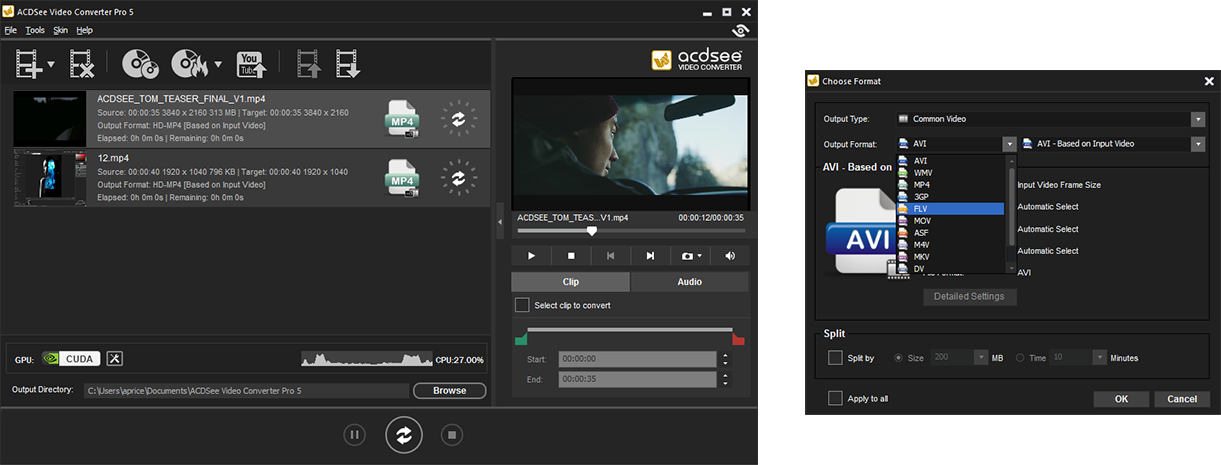Click the move file down icon
Image resolution: width=1221 pixels, height=465 pixels.
click(x=348, y=65)
